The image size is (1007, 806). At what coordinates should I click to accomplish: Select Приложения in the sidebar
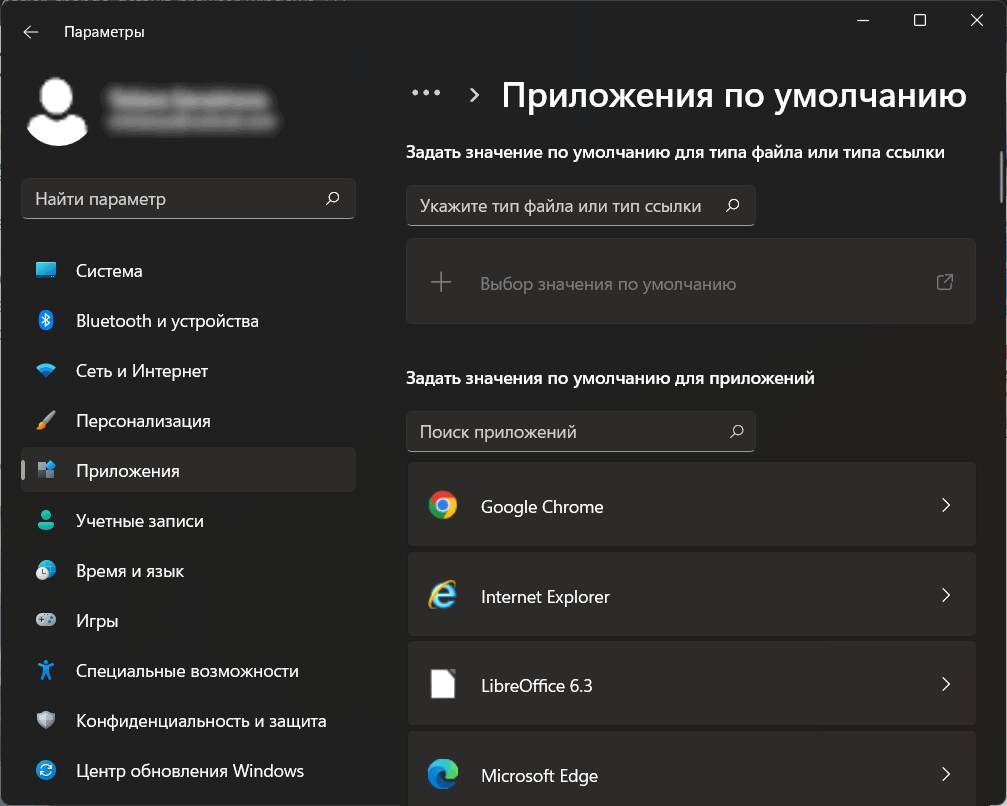(188, 470)
